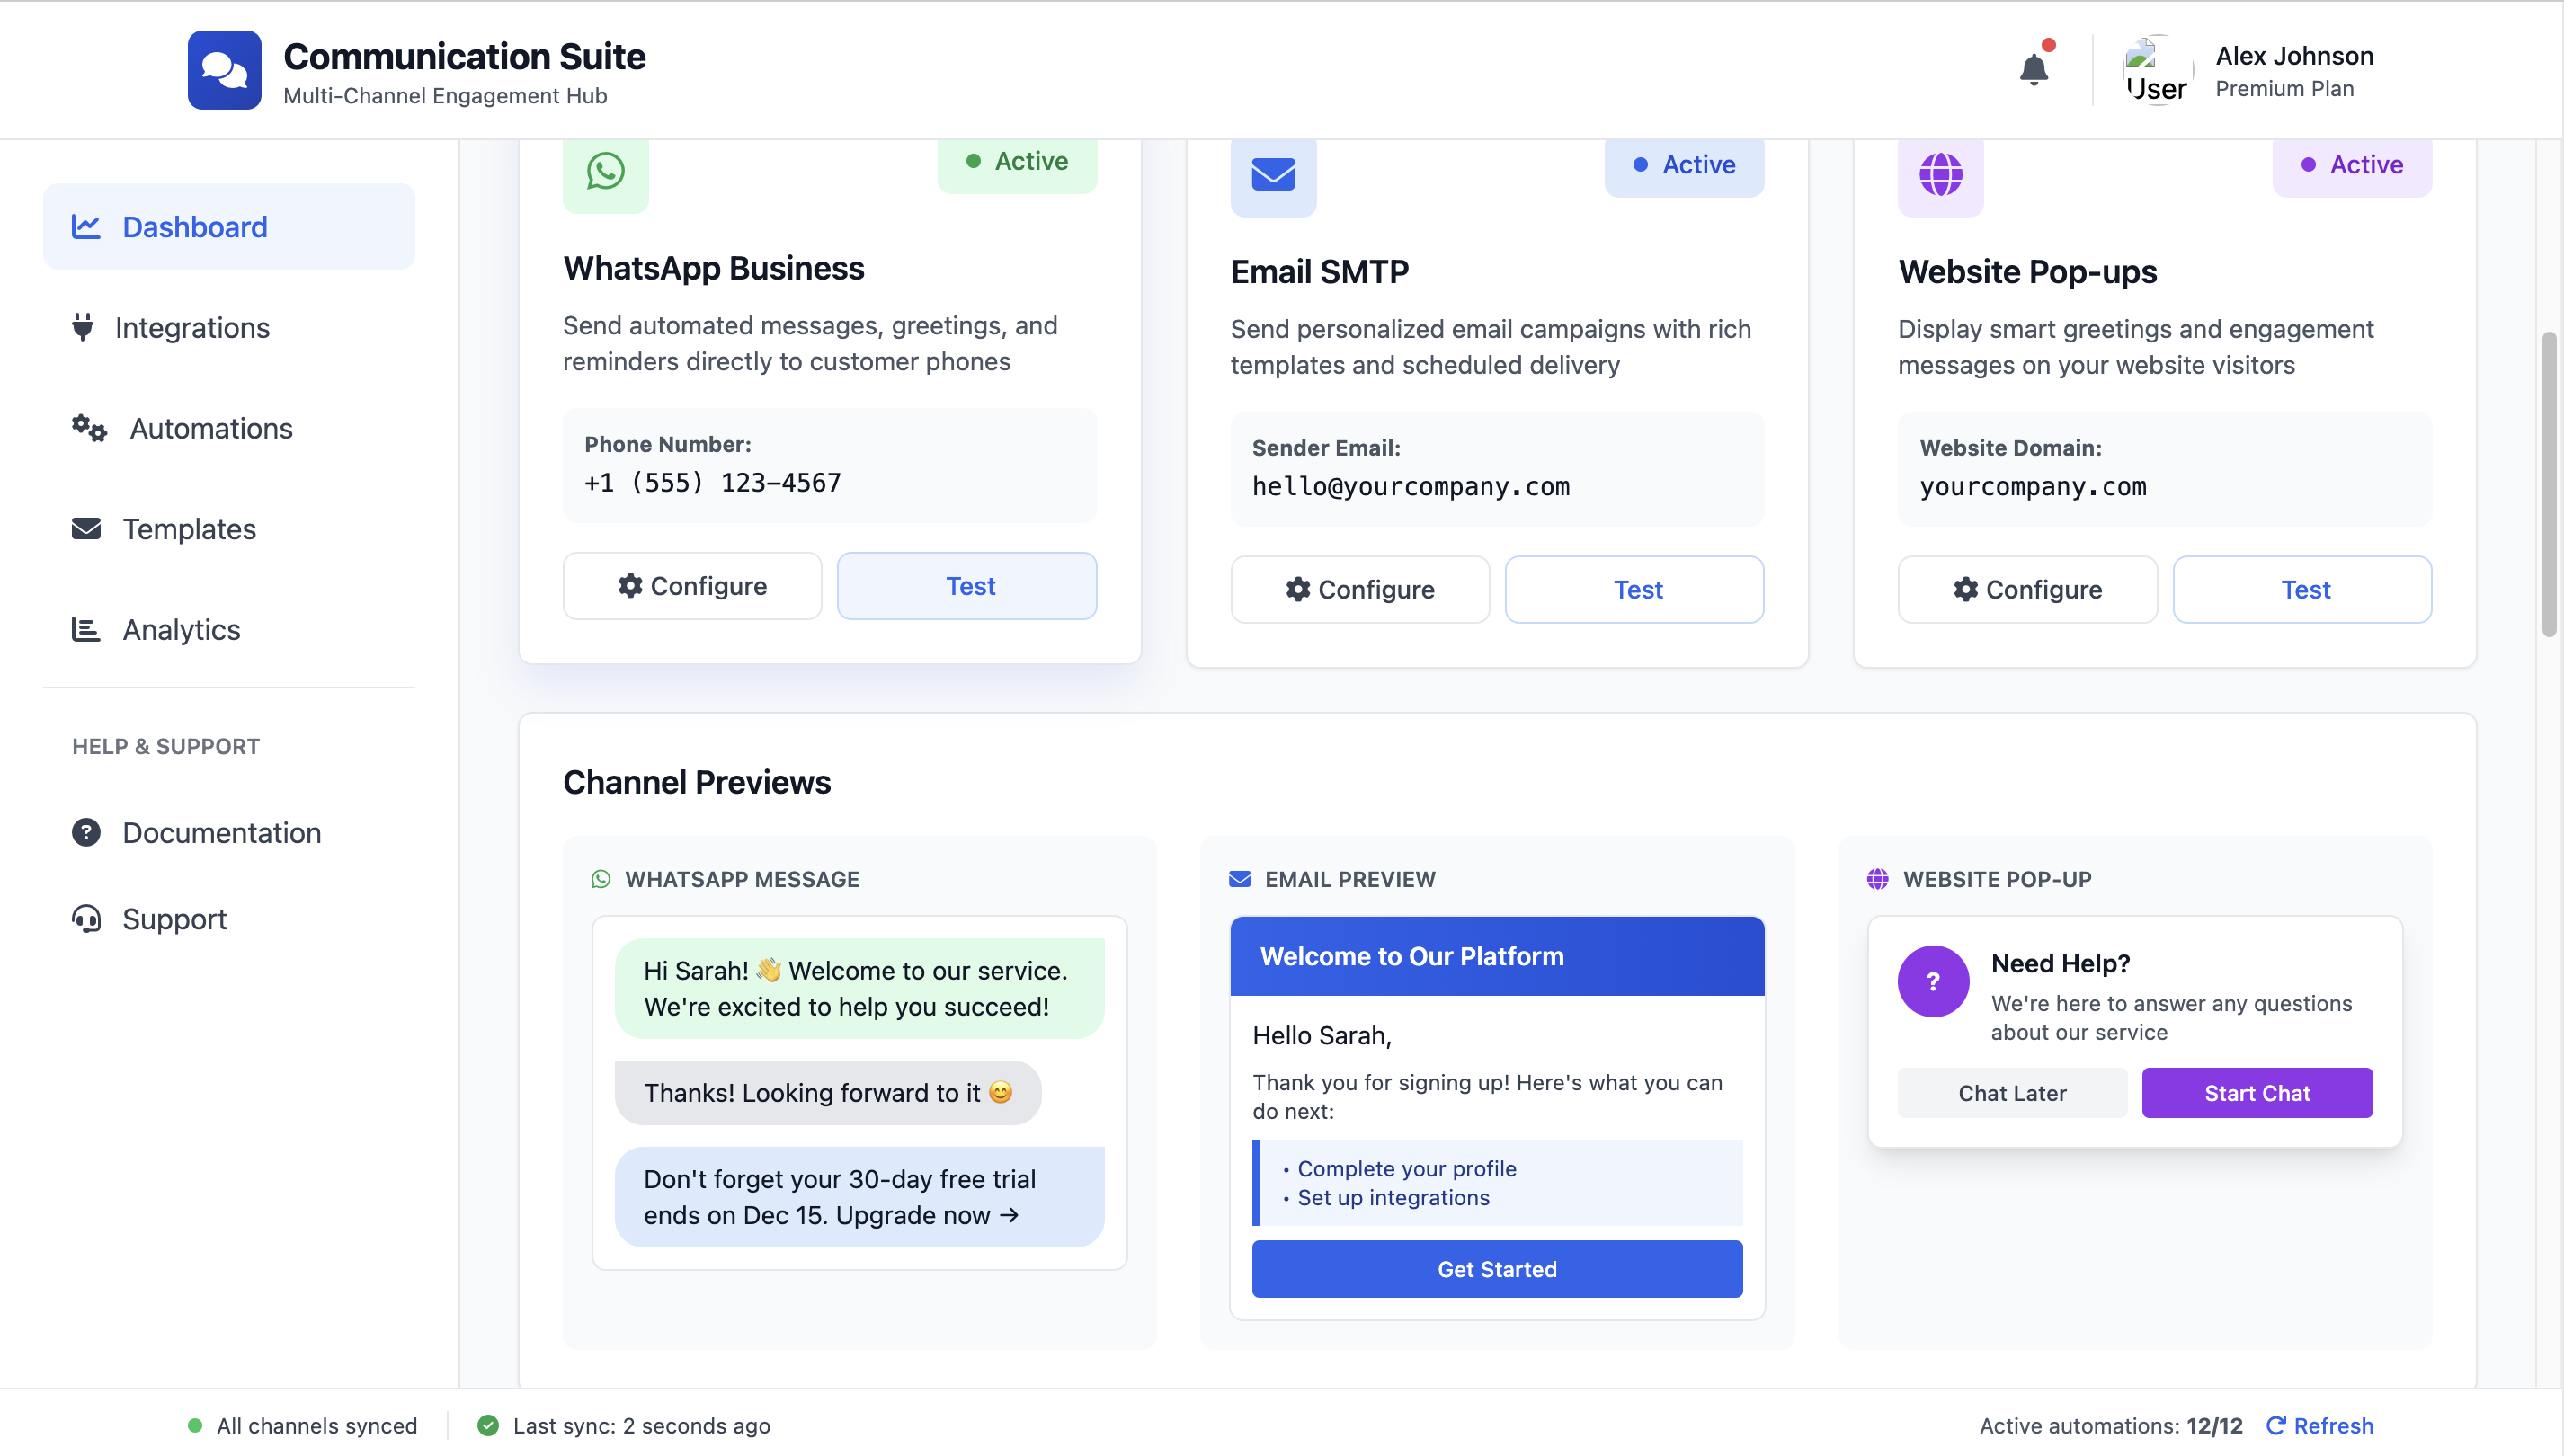Click the purple question mark help icon

click(1932, 981)
